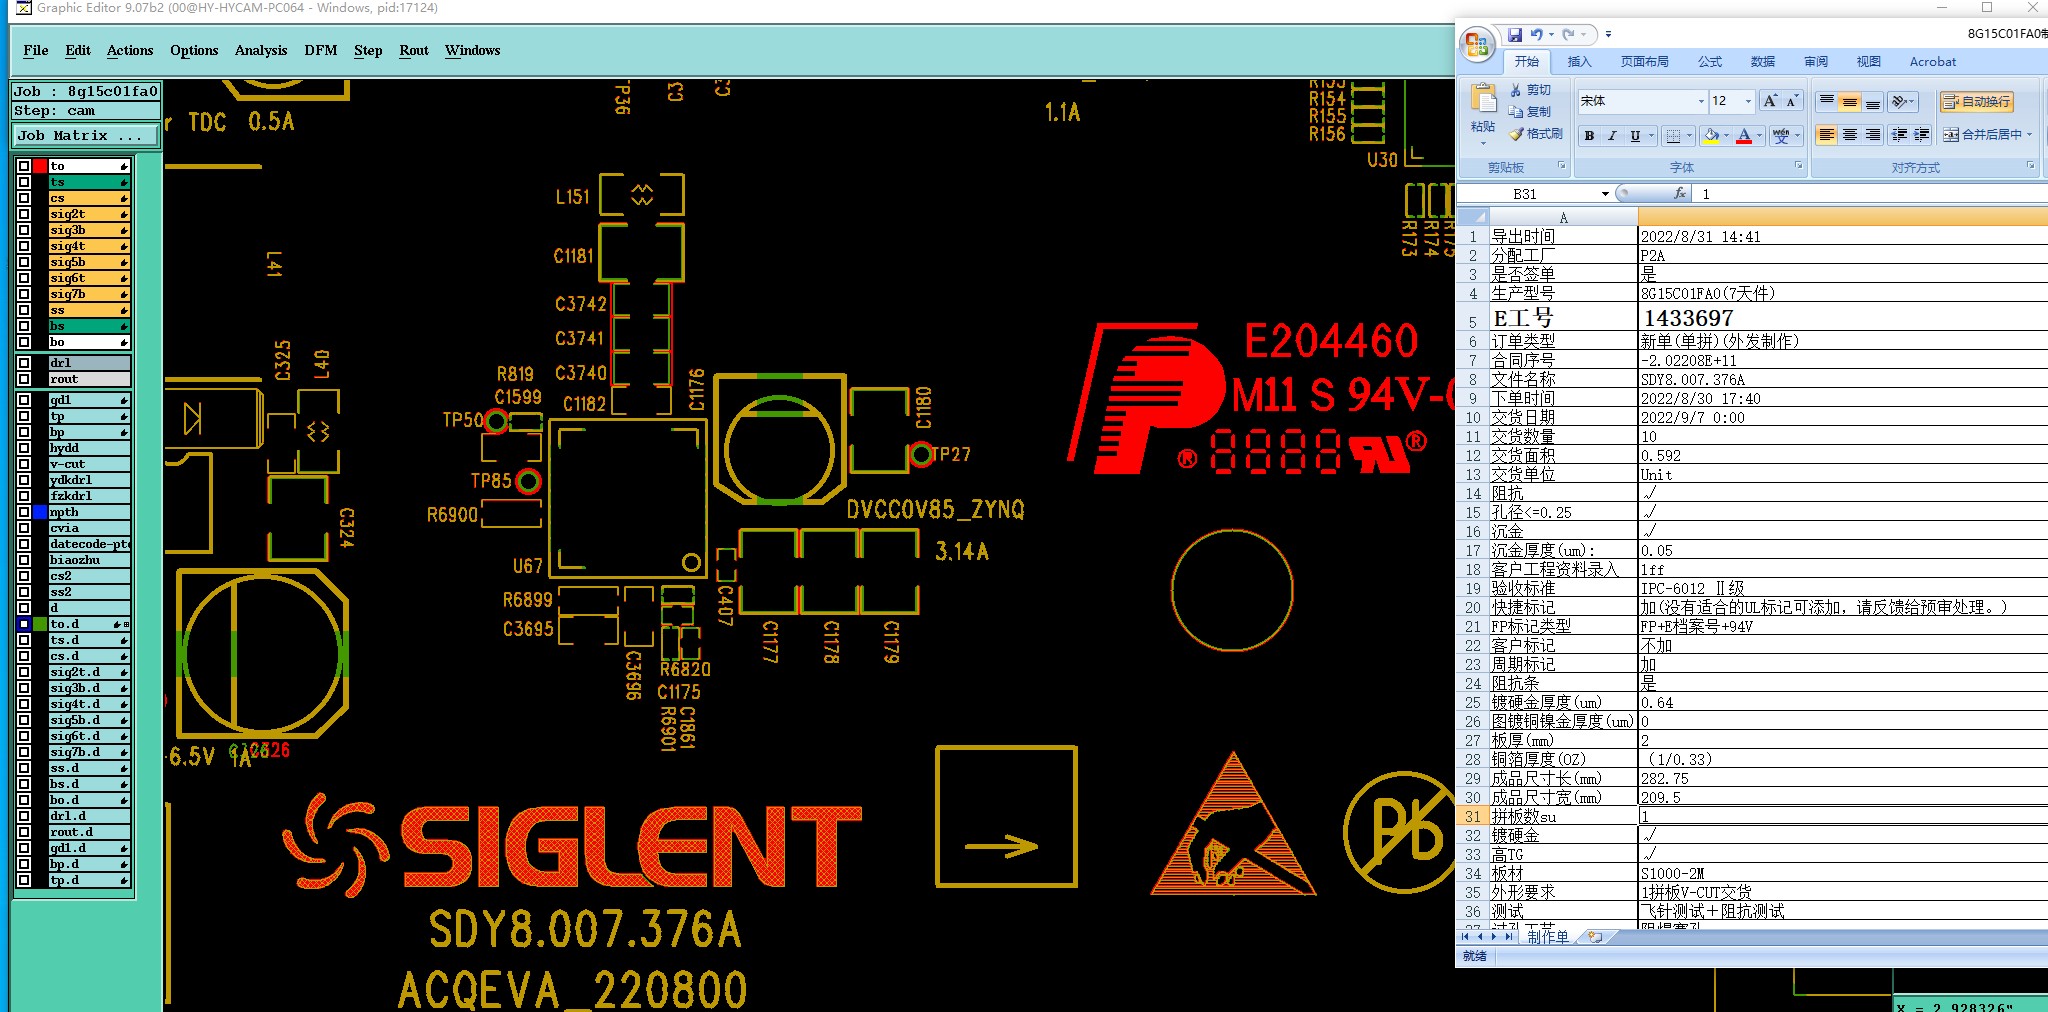This screenshot has width=2048, height=1012.
Task: Click the red color swatch beside 'to' layer
Action: pyautogui.click(x=40, y=166)
